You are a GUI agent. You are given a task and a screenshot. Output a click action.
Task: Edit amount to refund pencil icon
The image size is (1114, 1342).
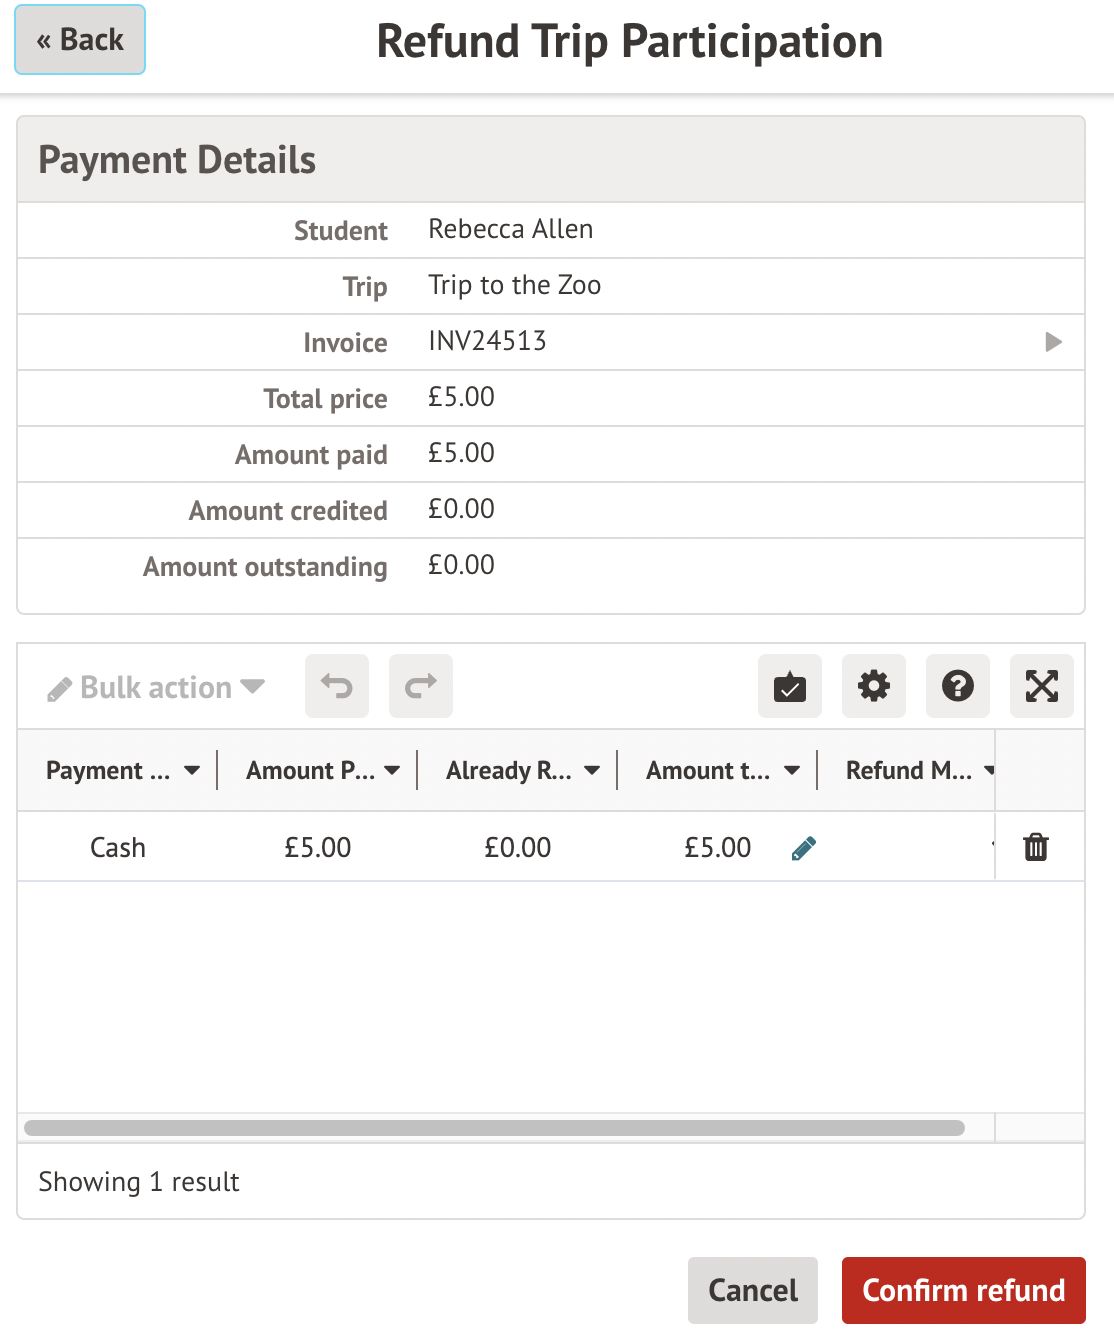[x=804, y=848]
